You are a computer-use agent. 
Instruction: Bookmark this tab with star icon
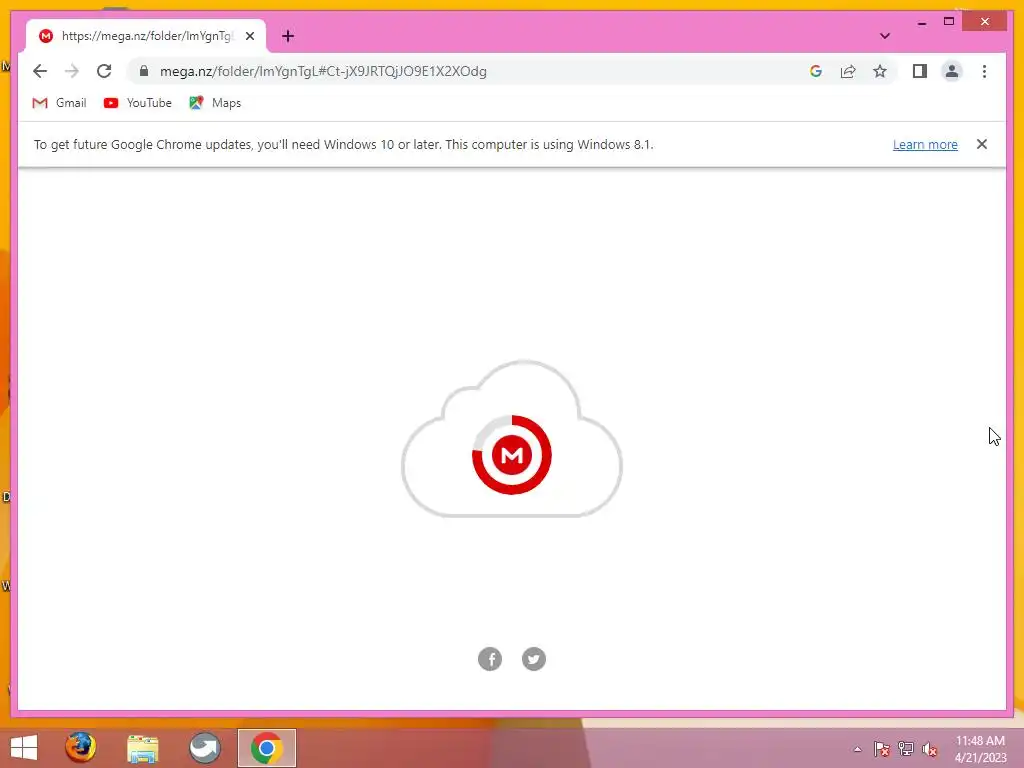pos(880,71)
